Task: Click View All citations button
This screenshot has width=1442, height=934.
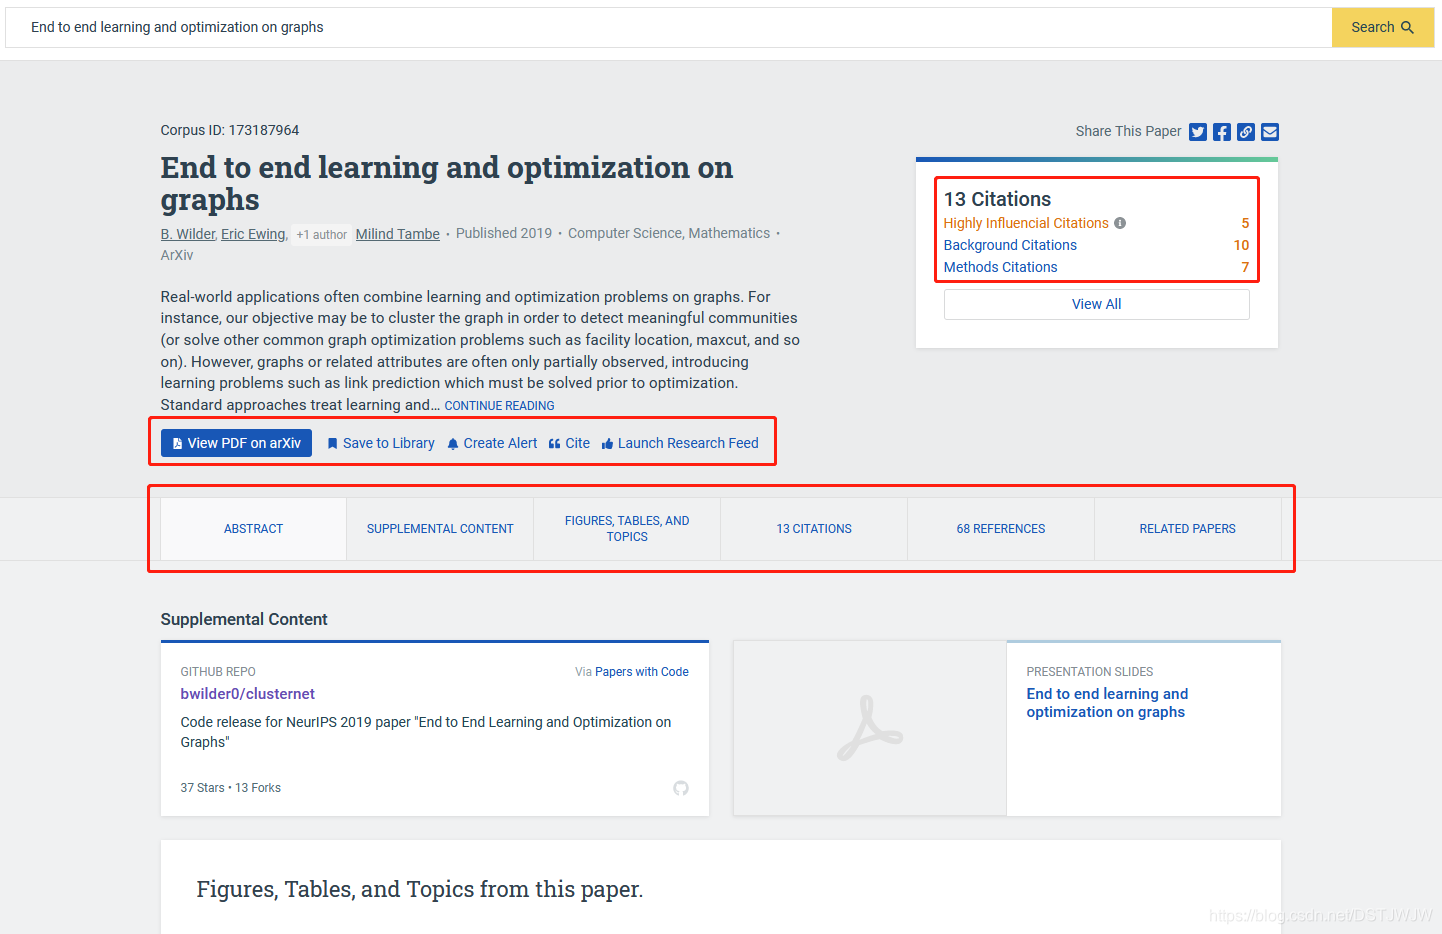Action: 1096,304
